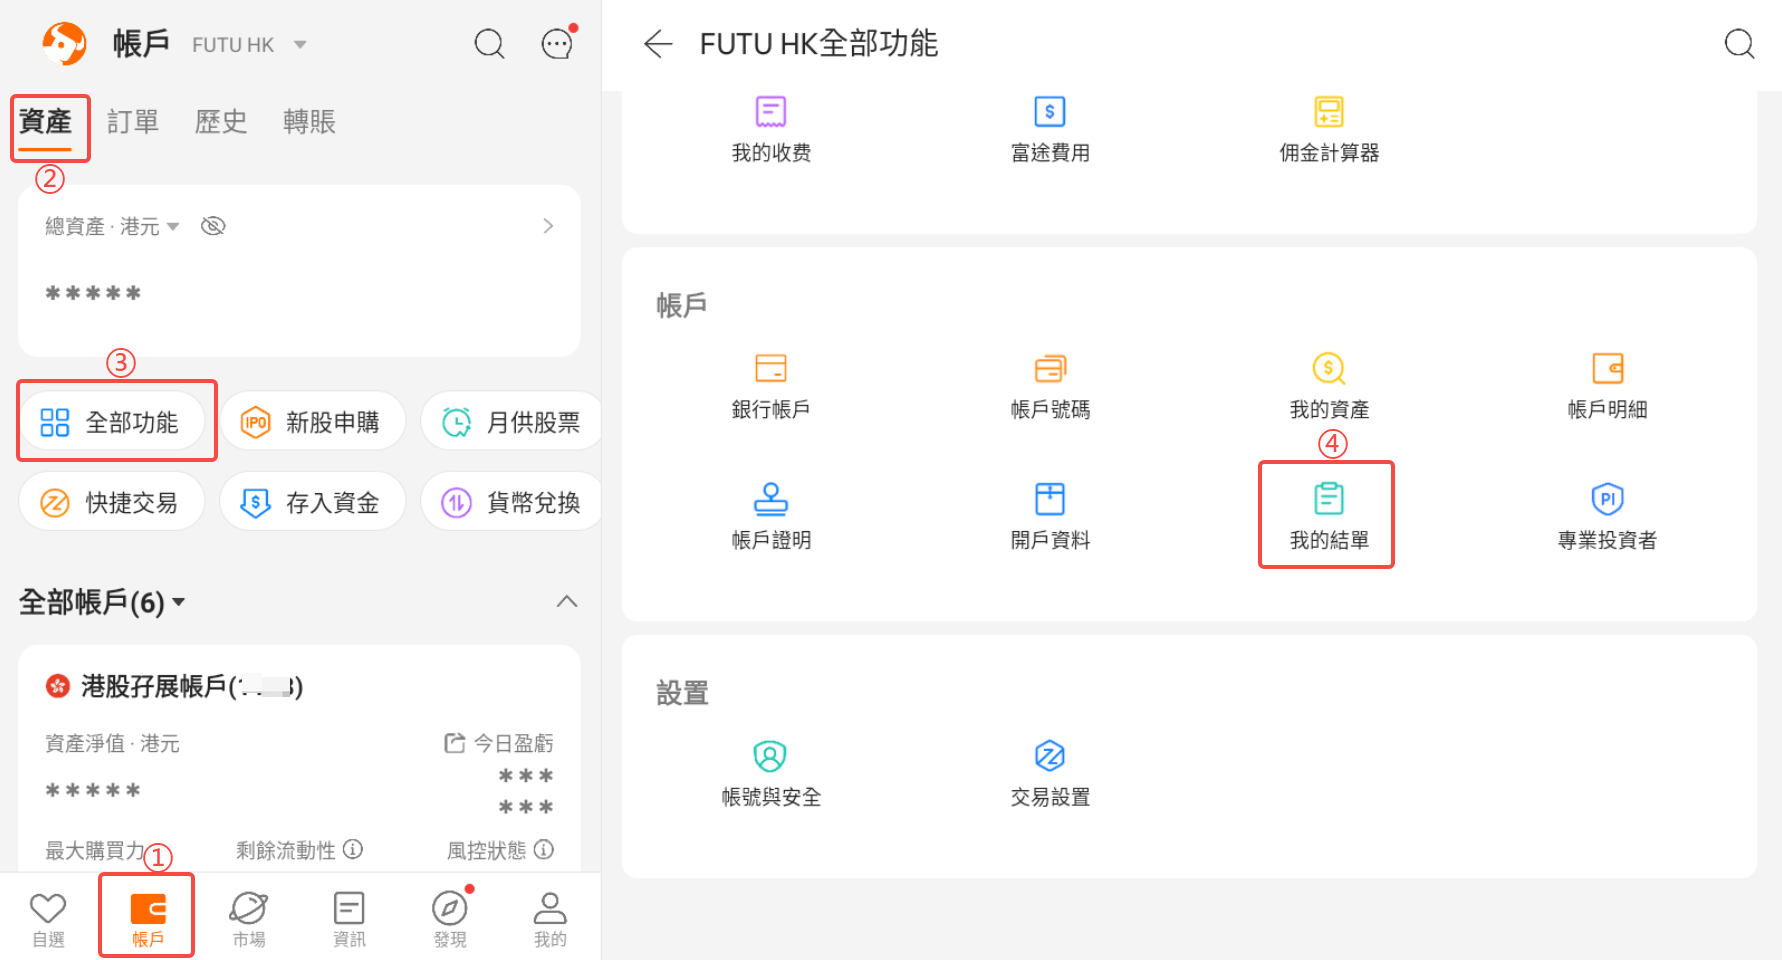
Task: Open 銀行帳戶 bank account
Action: tap(771, 386)
